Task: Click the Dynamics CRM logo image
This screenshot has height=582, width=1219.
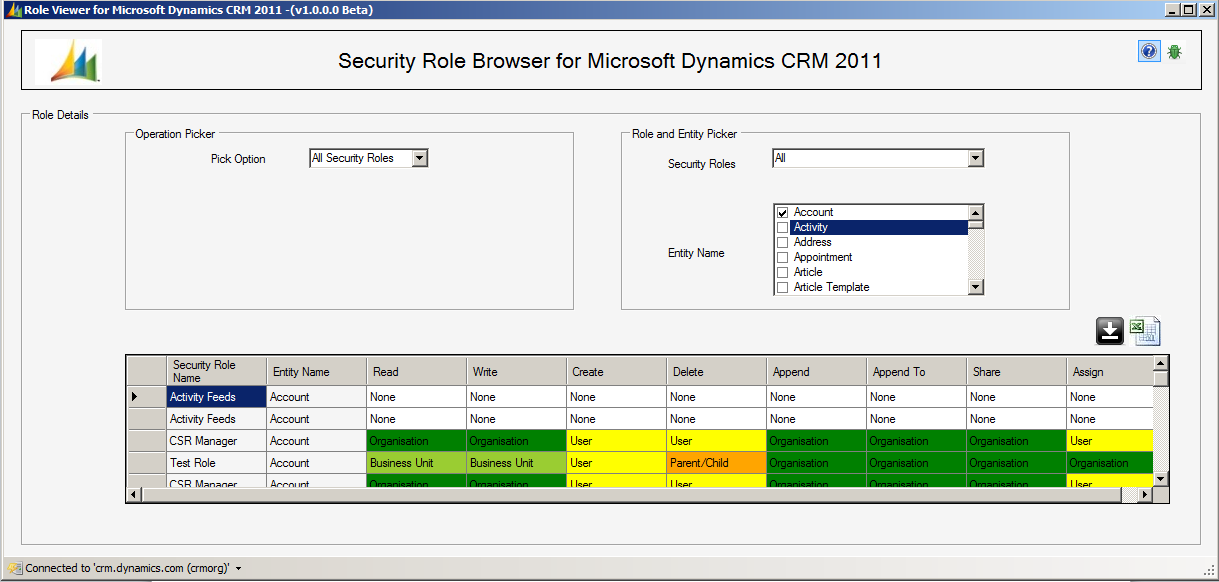Action: (68, 62)
